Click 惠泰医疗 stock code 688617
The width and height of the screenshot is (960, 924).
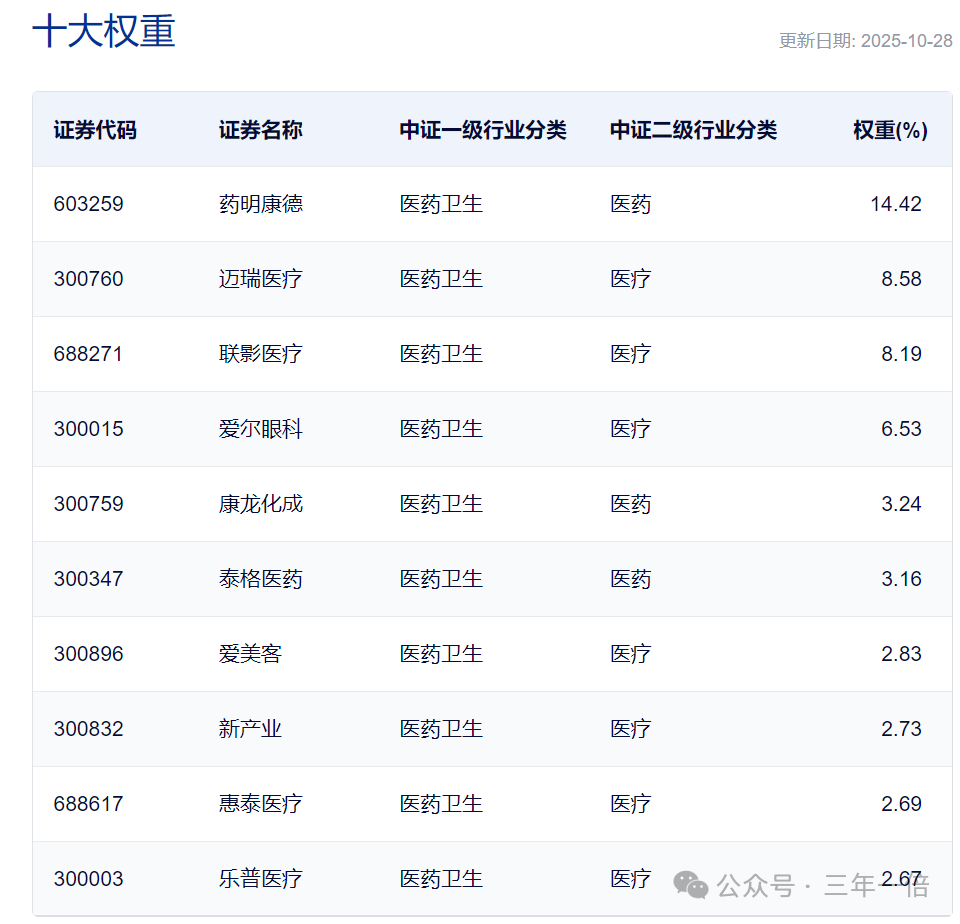tap(86, 803)
